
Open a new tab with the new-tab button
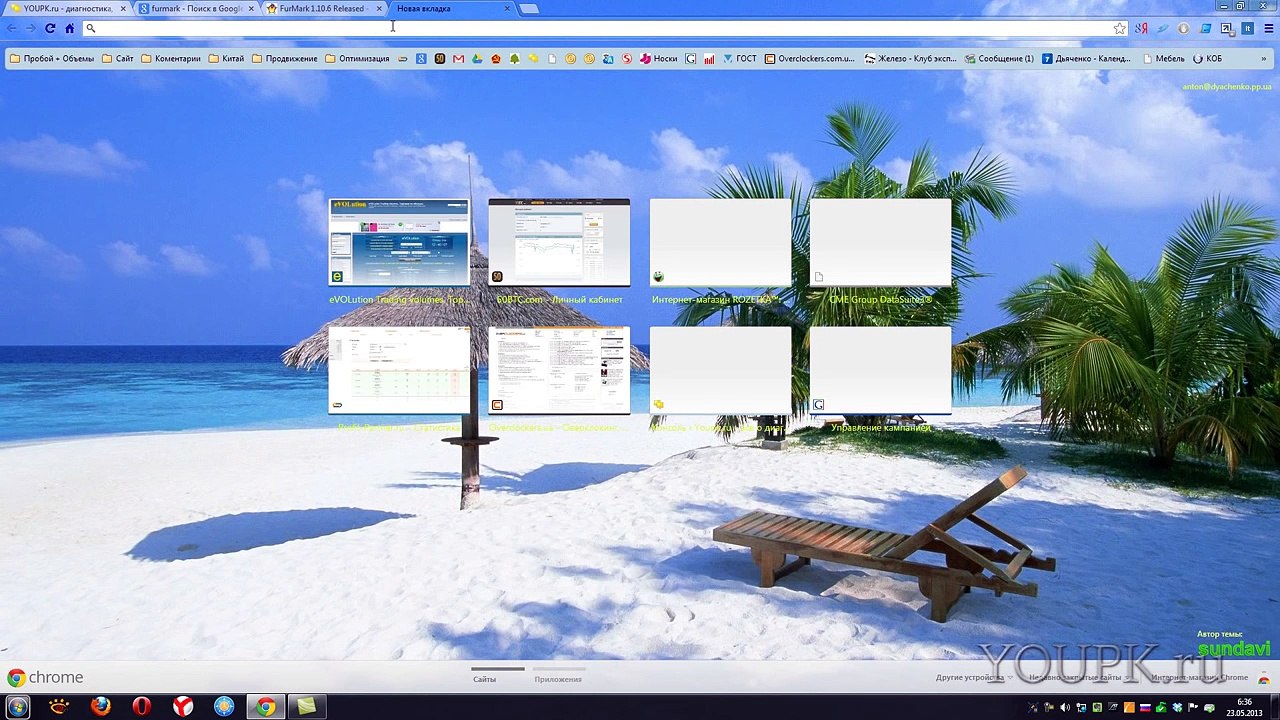pyautogui.click(x=529, y=9)
